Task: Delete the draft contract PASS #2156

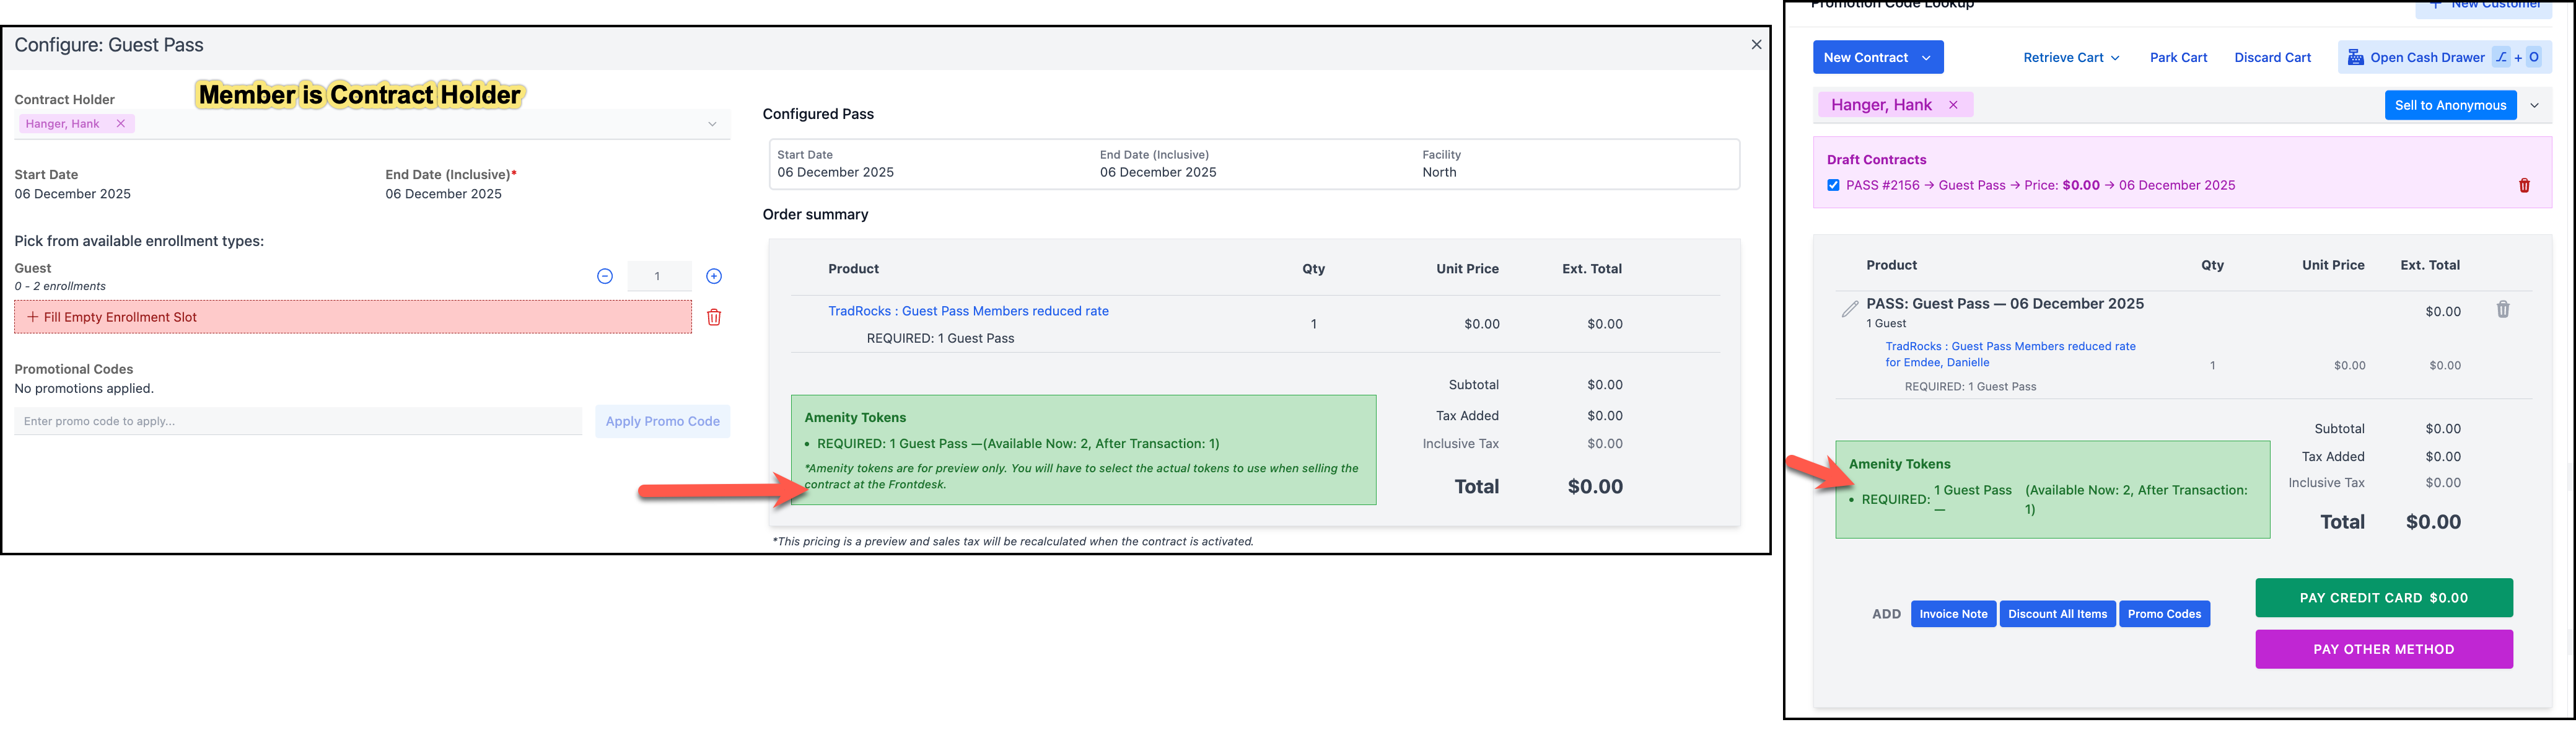Action: point(2524,186)
